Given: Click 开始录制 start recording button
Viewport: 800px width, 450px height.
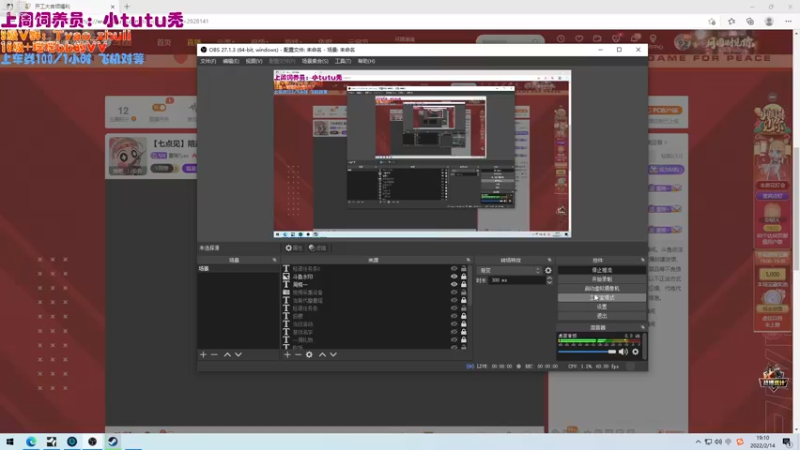Looking at the screenshot, I should (x=602, y=279).
